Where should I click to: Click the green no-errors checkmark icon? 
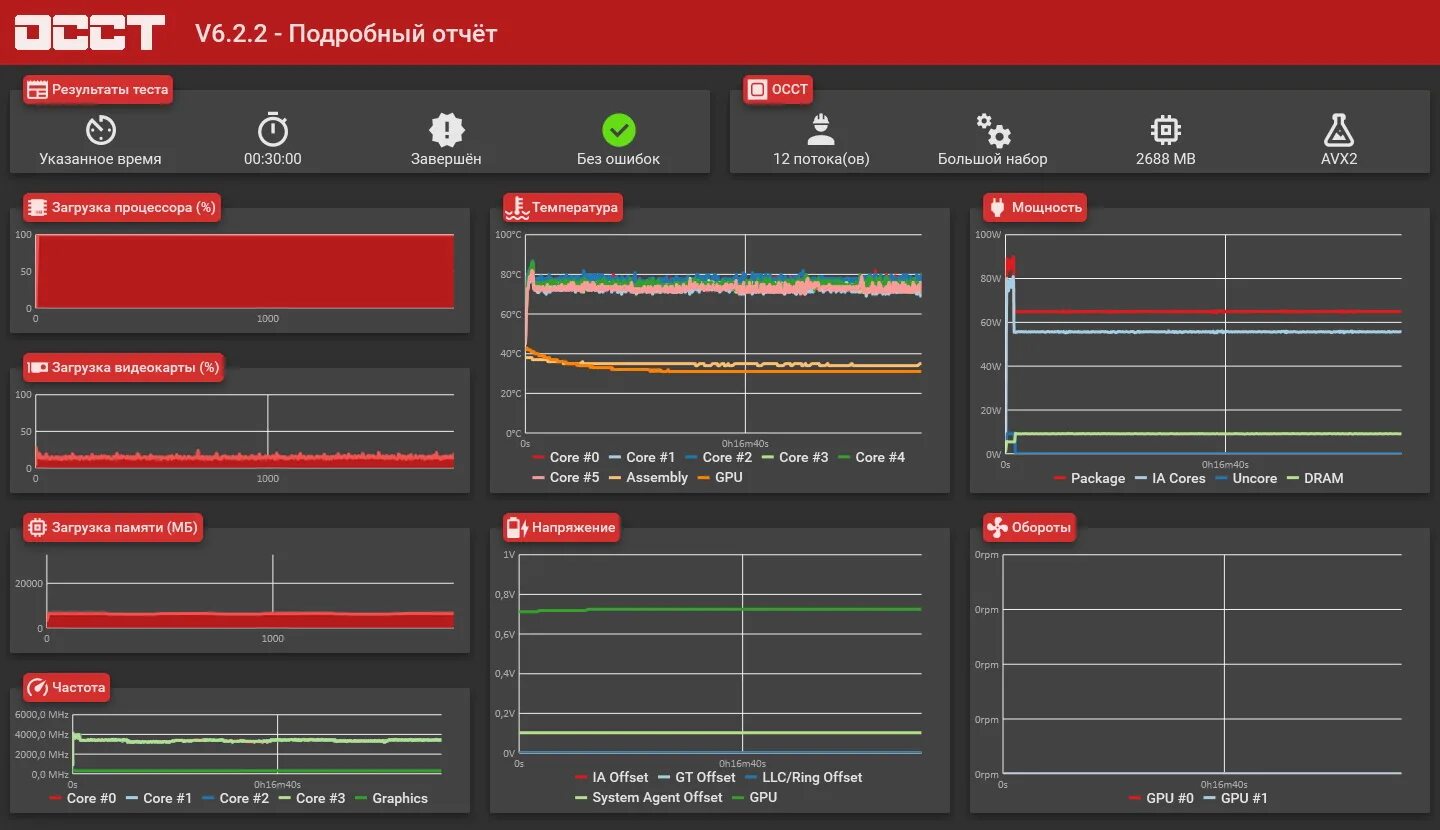[x=619, y=130]
